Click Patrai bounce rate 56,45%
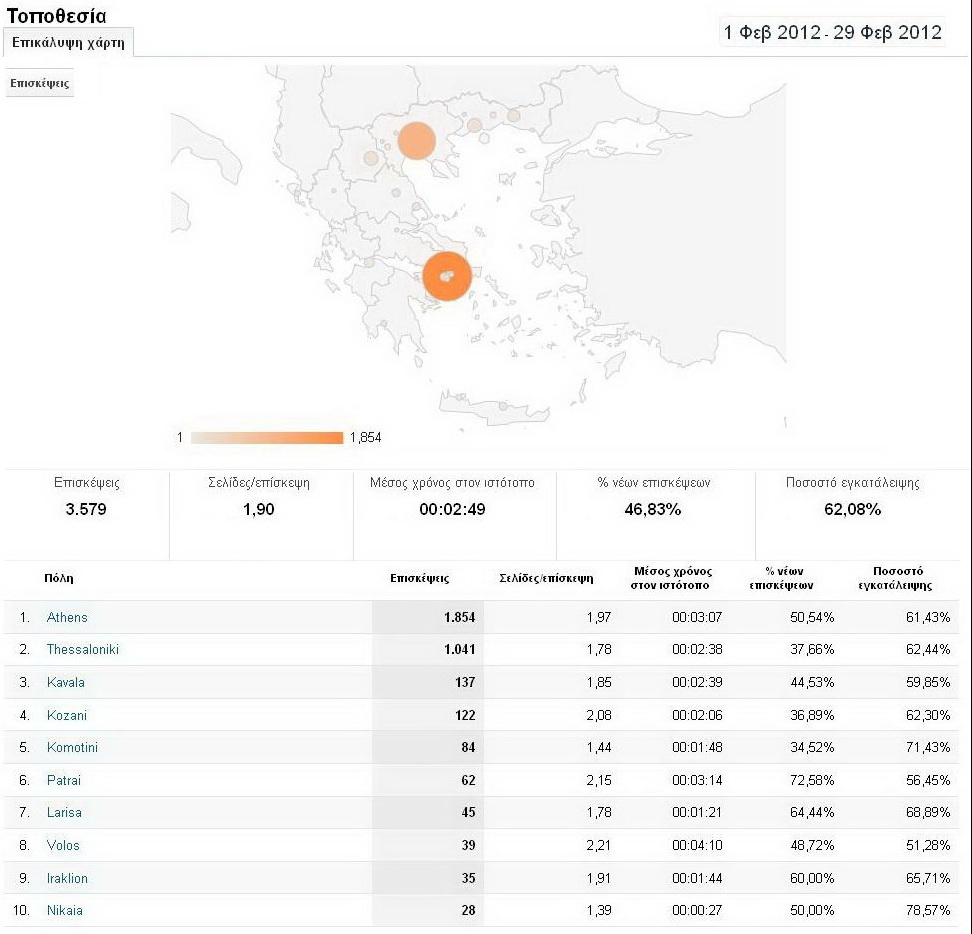This screenshot has width=972, height=934. pyautogui.click(x=928, y=780)
